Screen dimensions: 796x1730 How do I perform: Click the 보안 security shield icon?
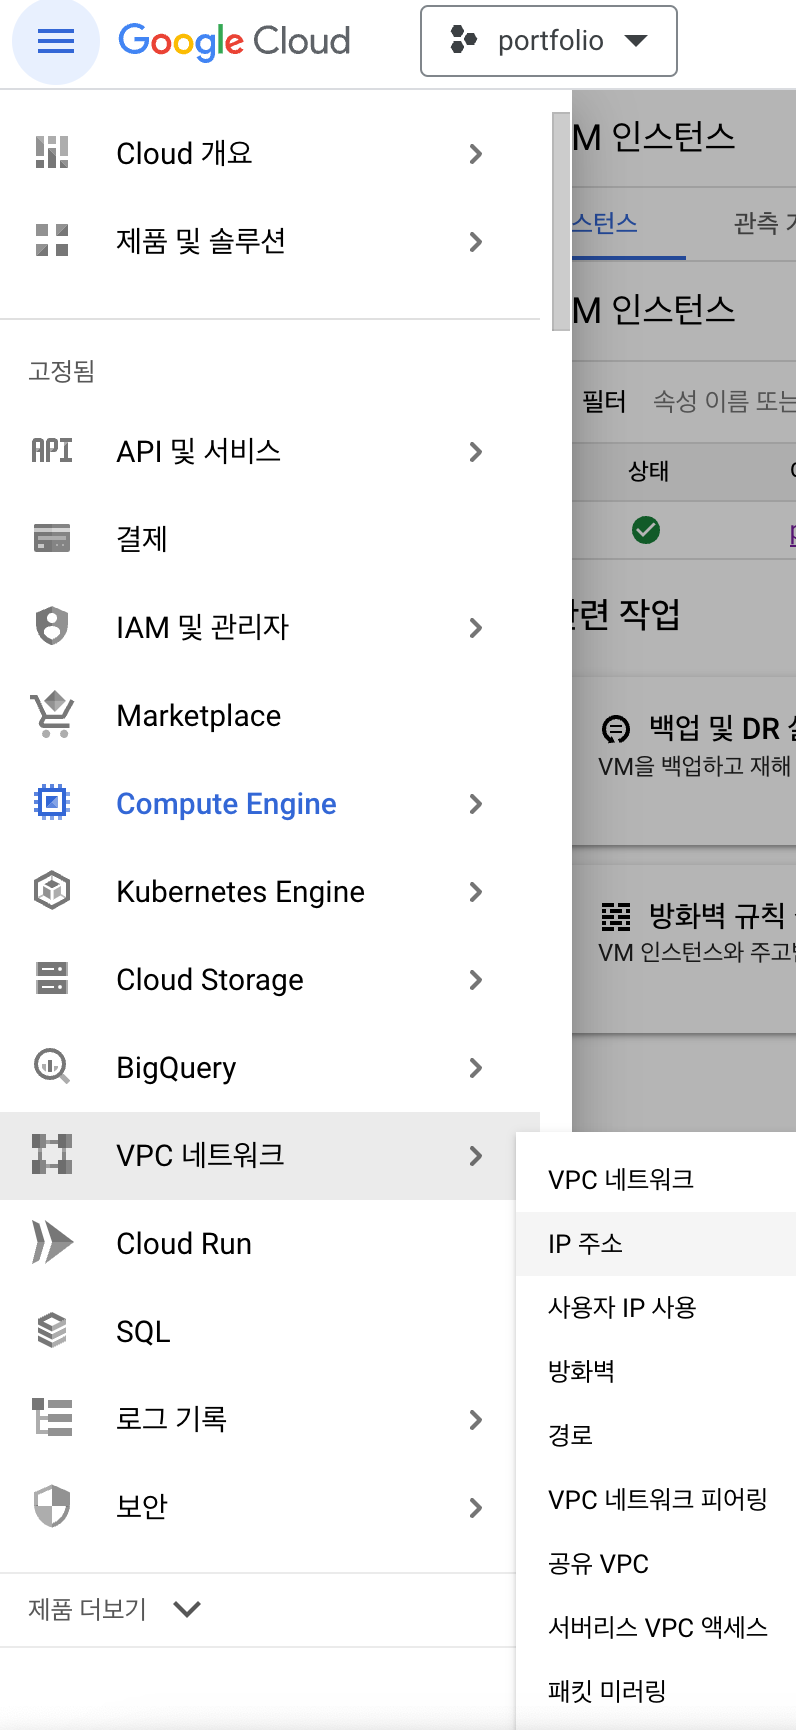52,1507
